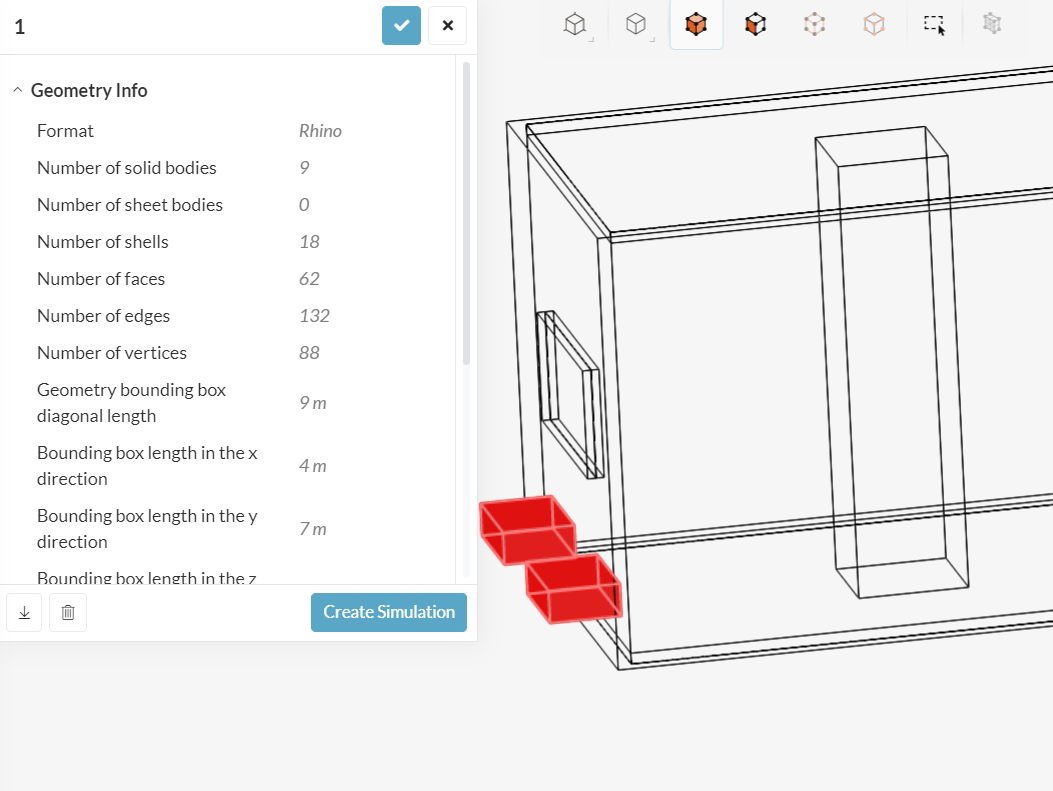Click the Number of vertices value 88
1053x791 pixels.
point(309,353)
